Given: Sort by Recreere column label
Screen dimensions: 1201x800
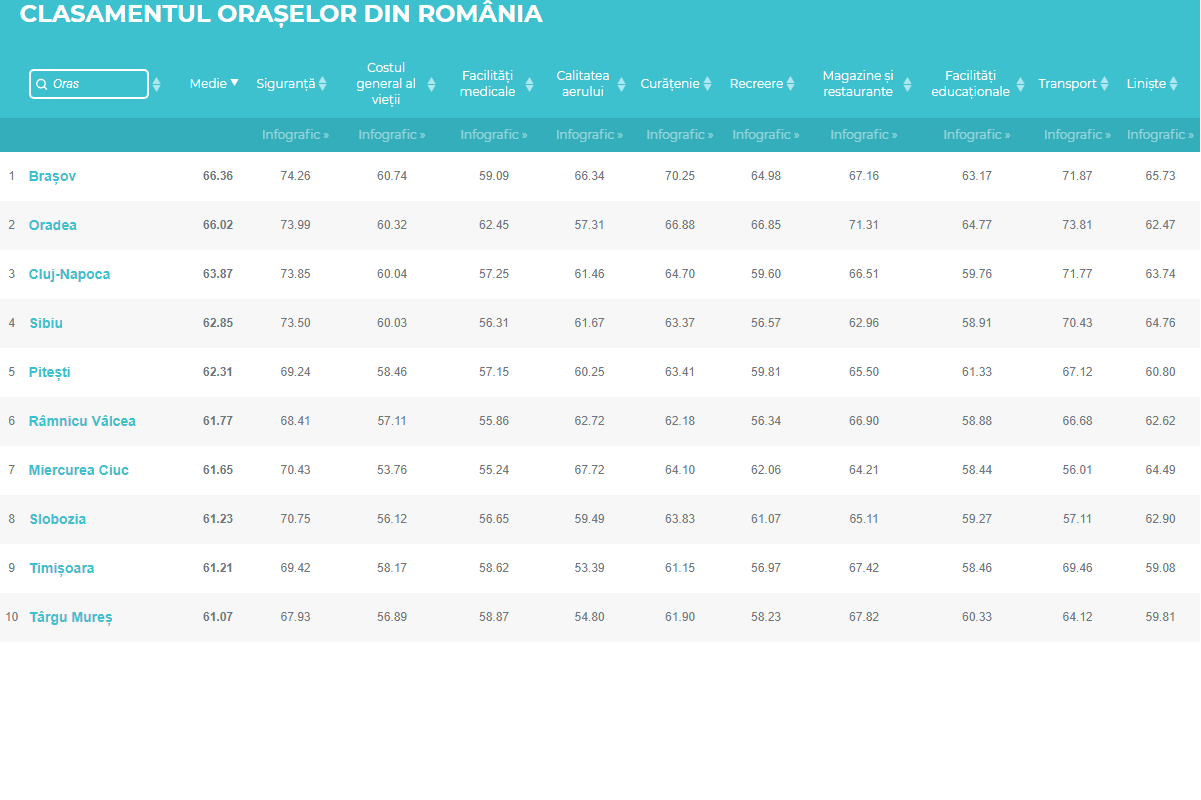Looking at the screenshot, I should (x=756, y=84).
